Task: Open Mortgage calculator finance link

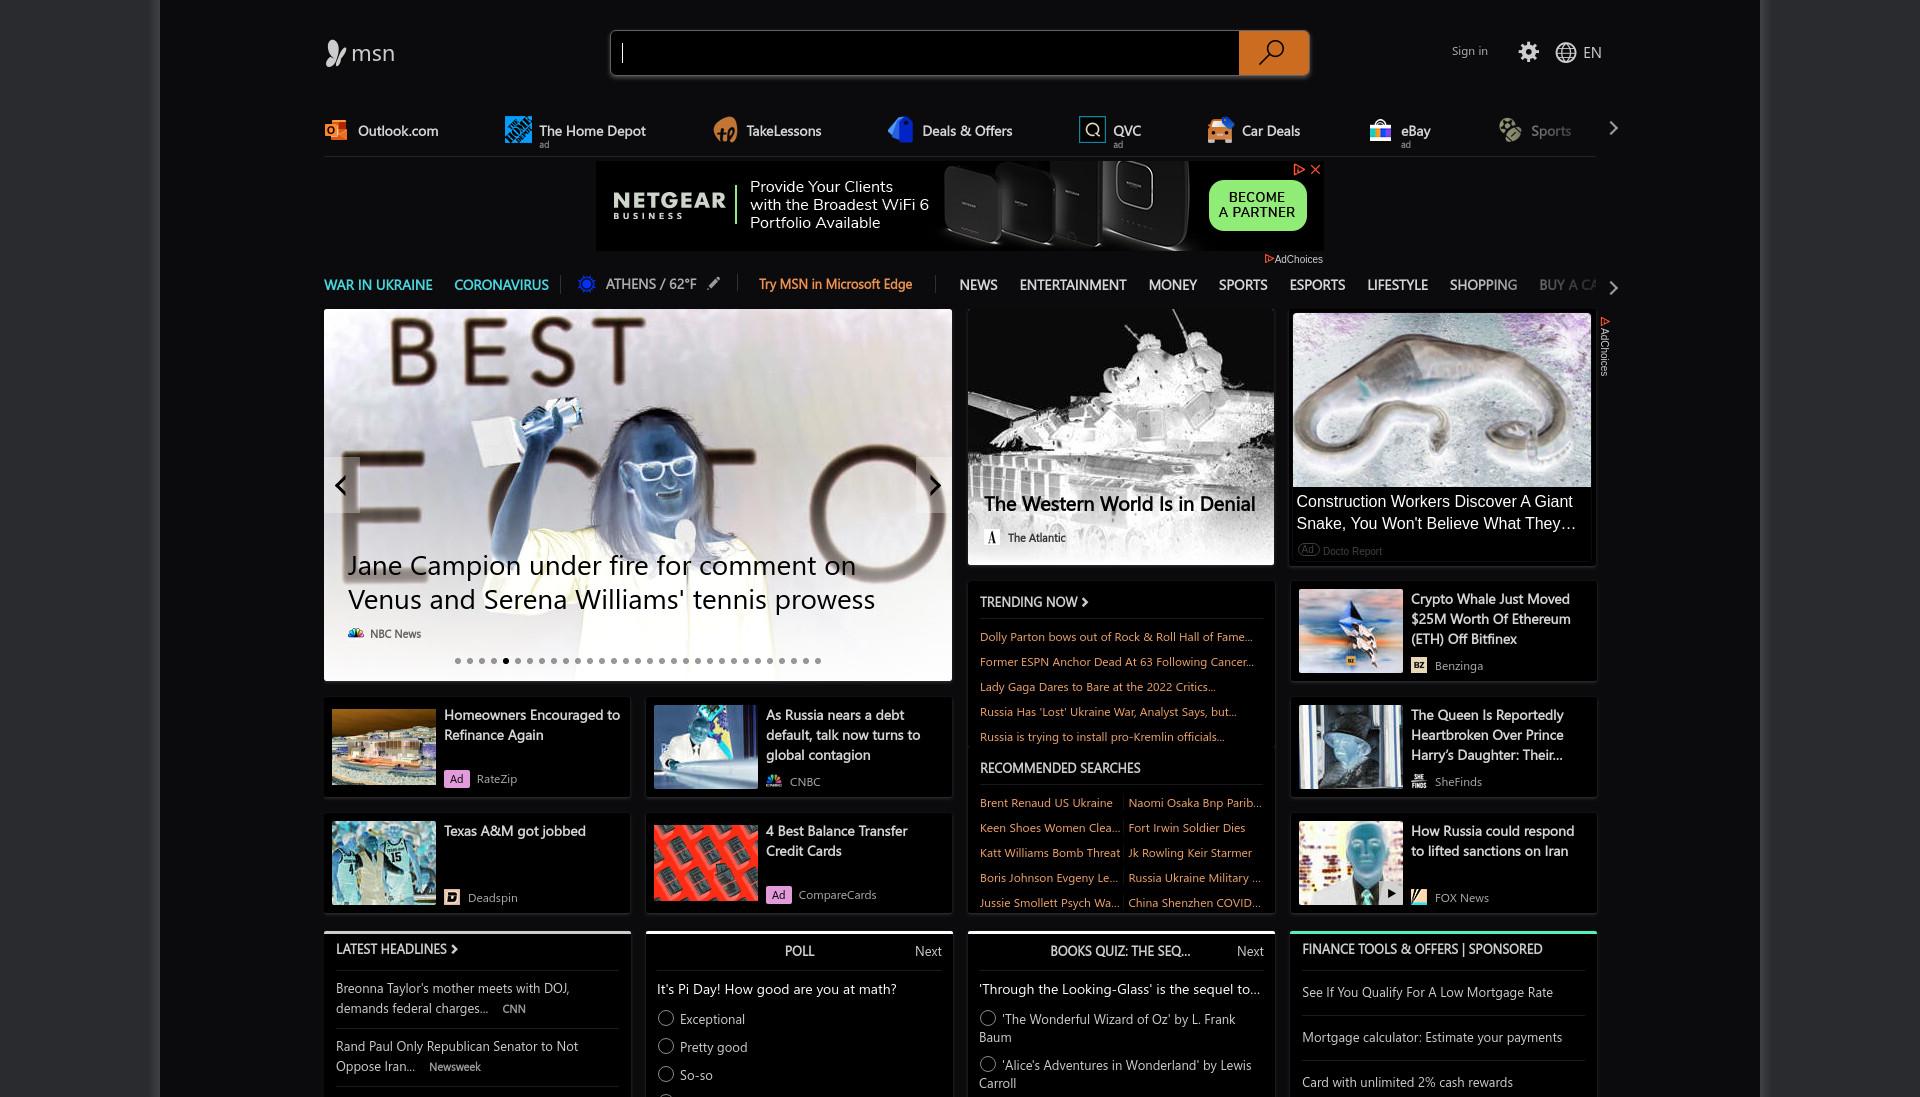Action: pyautogui.click(x=1432, y=1037)
